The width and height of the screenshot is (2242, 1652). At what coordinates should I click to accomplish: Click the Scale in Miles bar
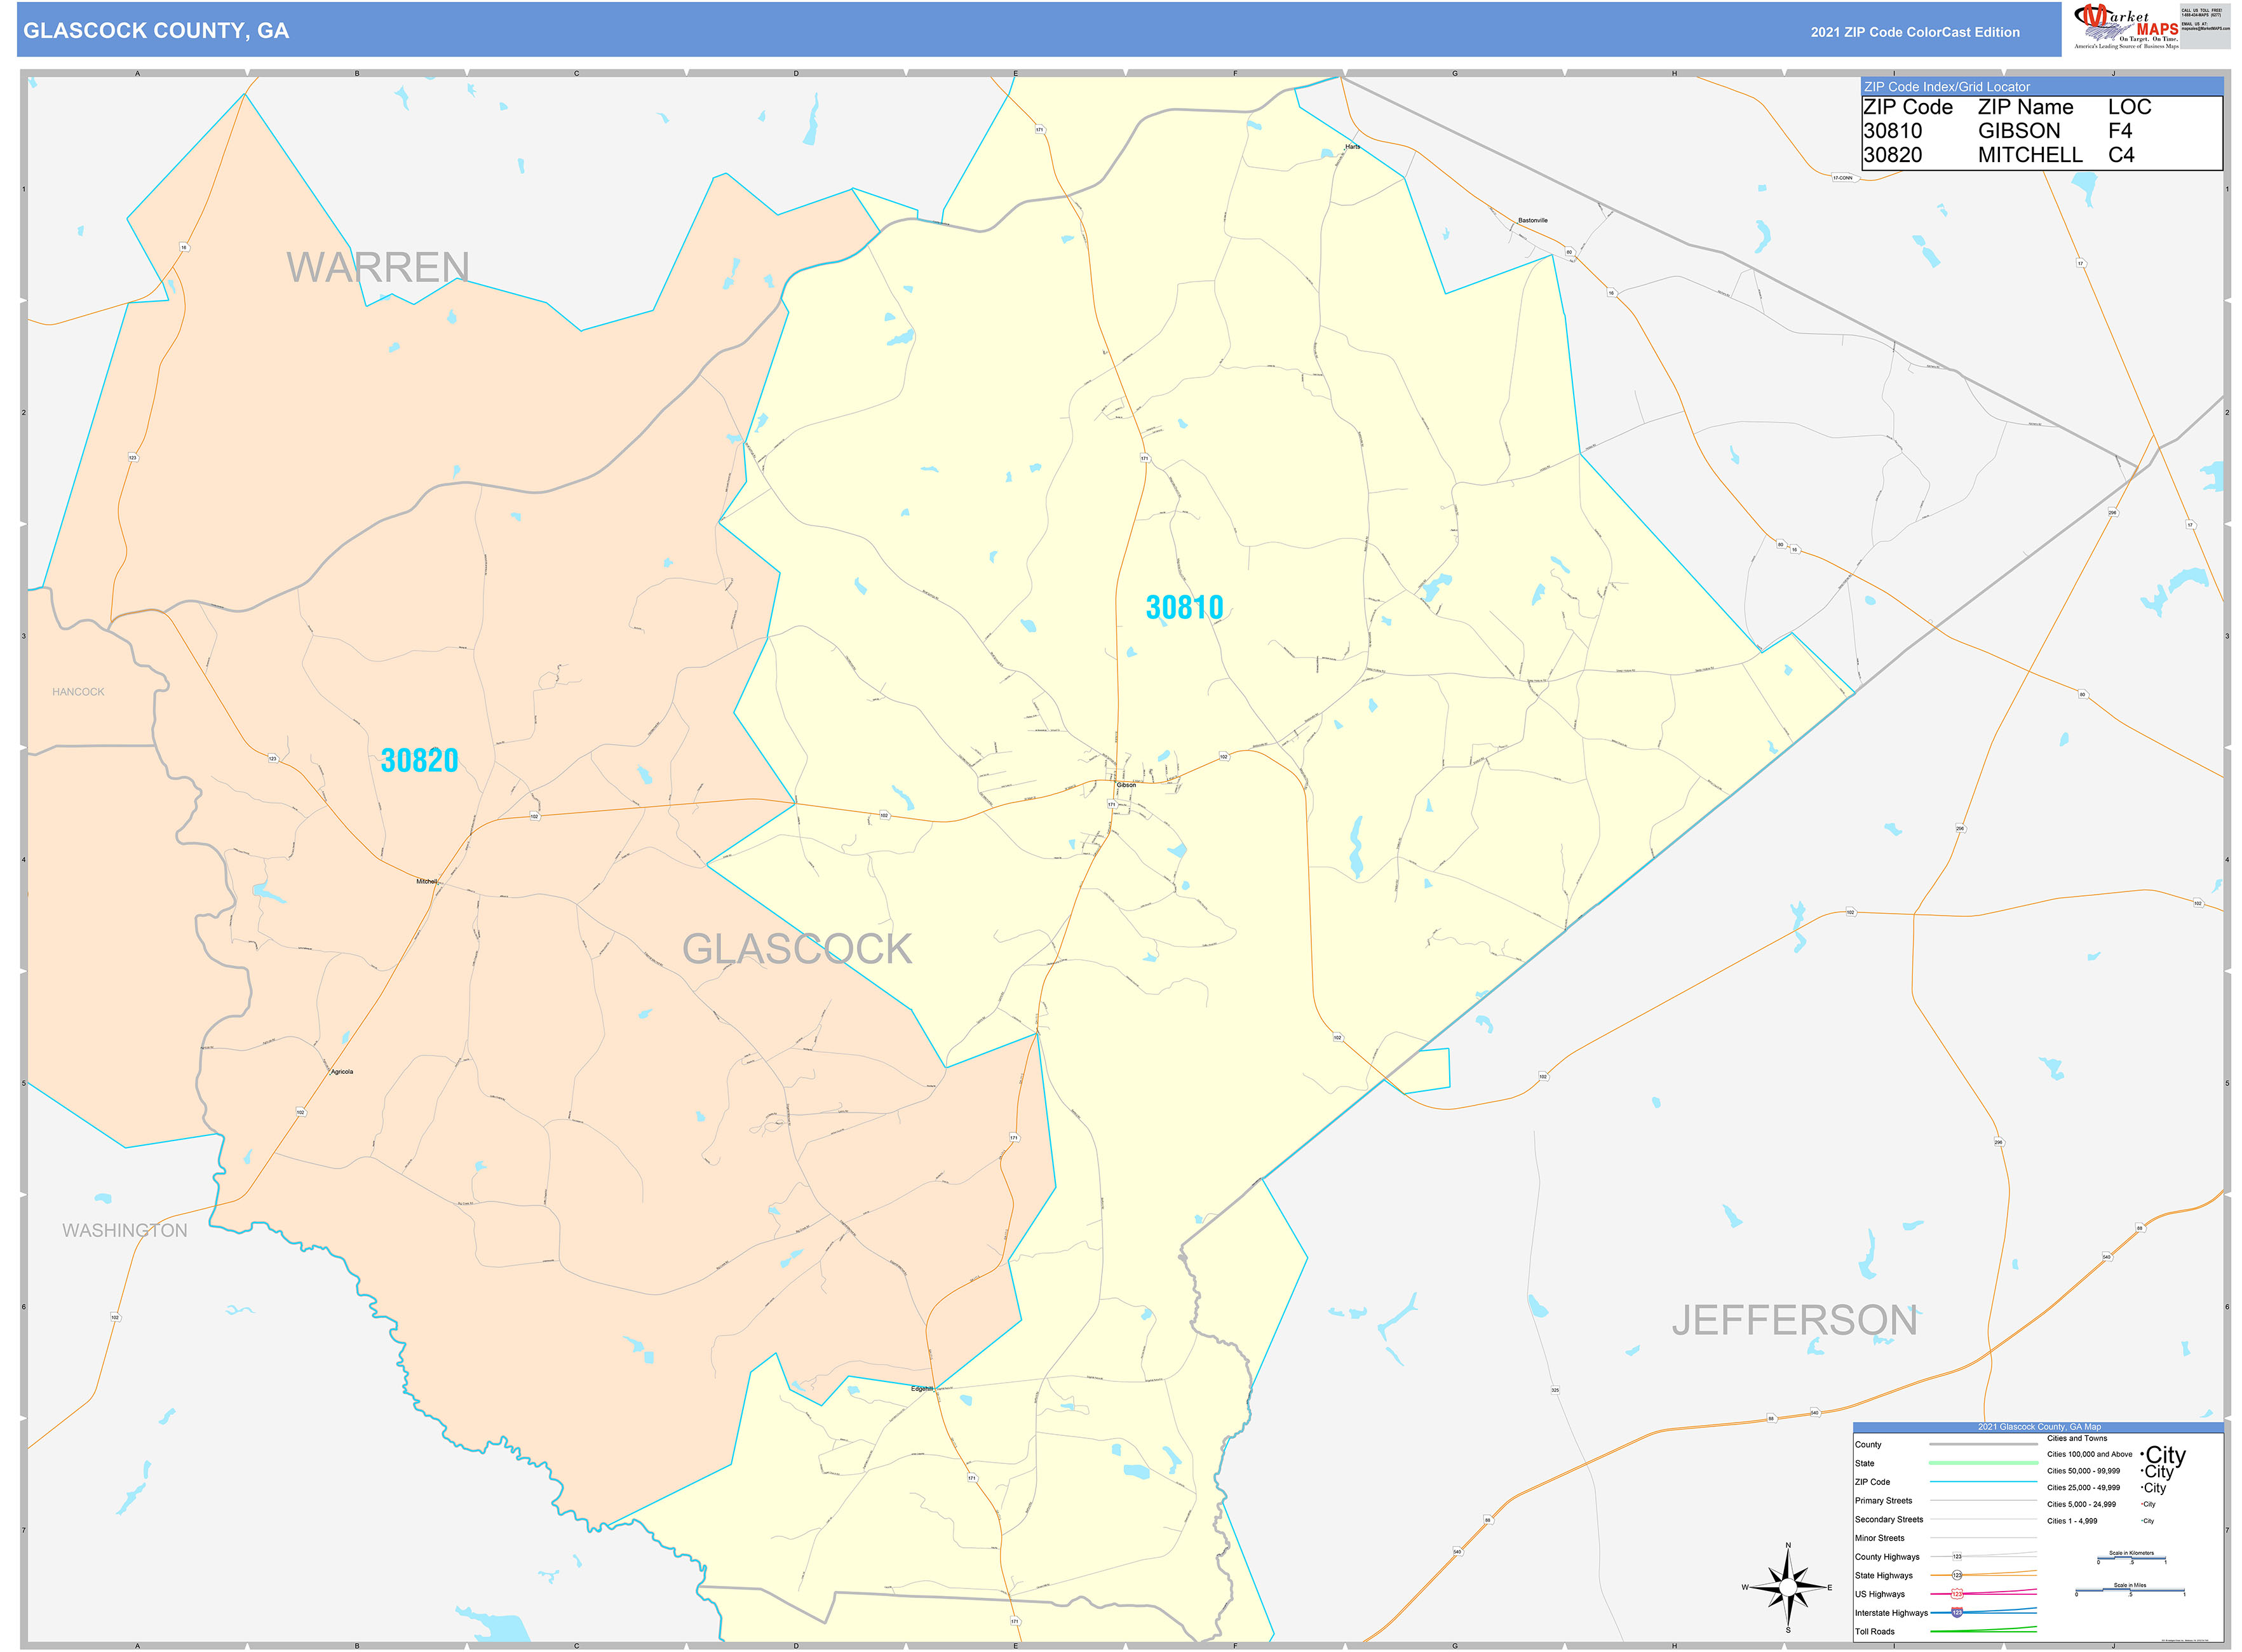(2130, 1590)
